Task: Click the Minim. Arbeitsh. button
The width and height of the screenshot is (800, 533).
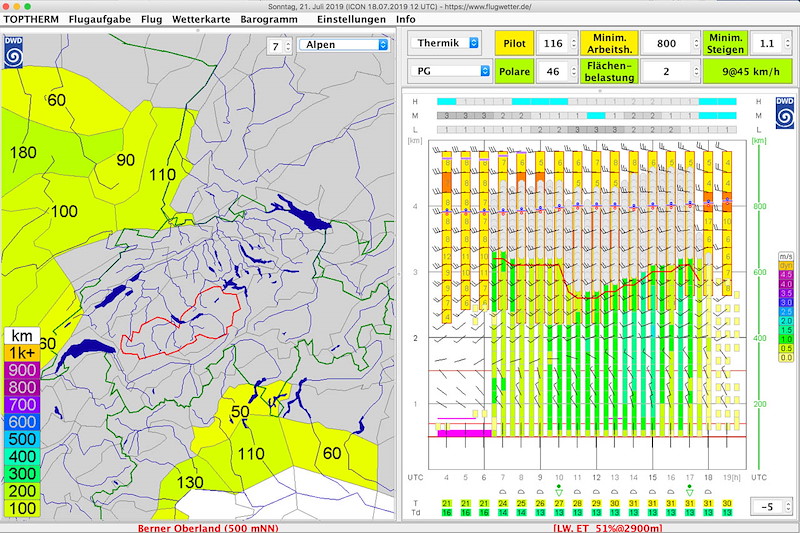Action: pyautogui.click(x=609, y=43)
